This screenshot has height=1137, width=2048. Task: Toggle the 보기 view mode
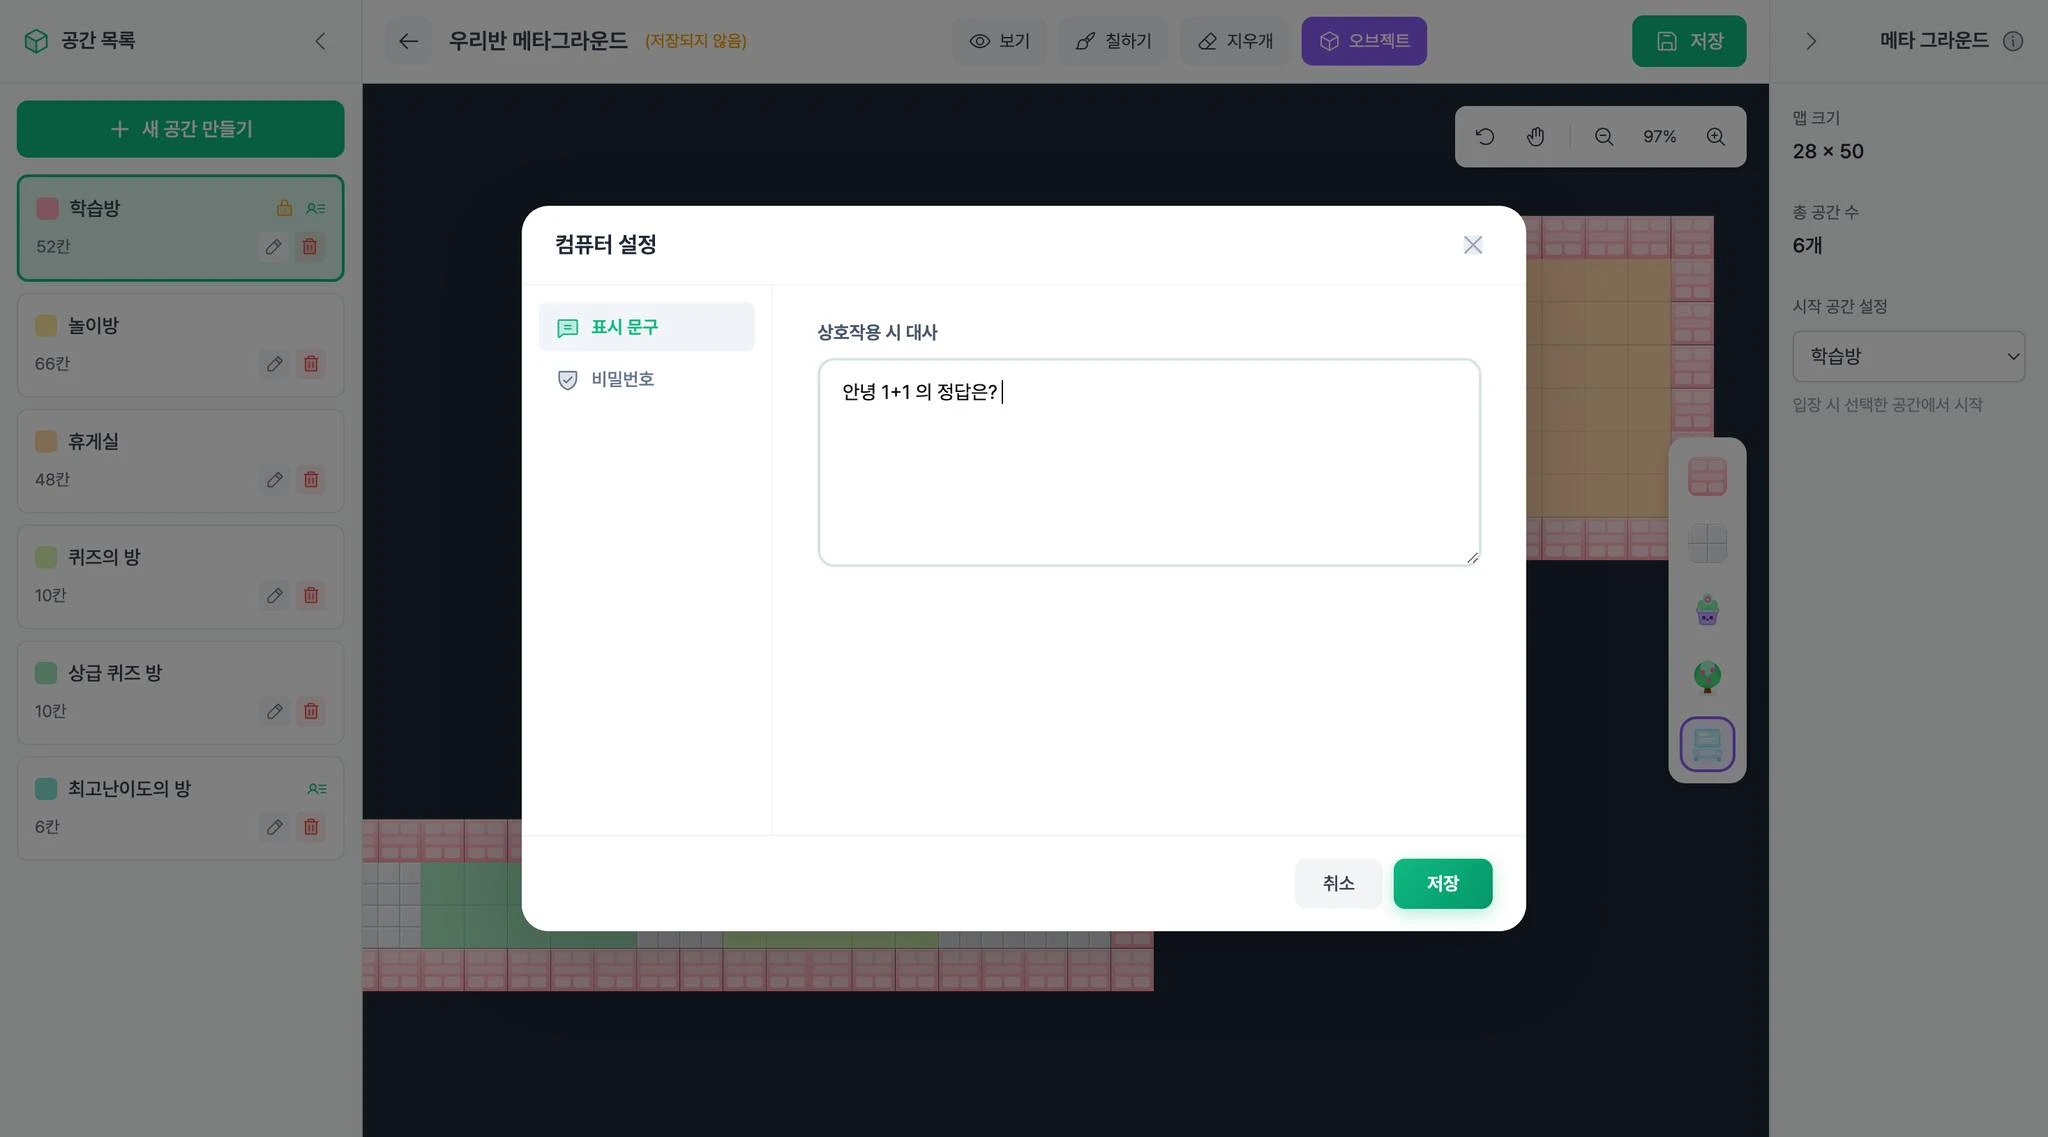pos(999,41)
